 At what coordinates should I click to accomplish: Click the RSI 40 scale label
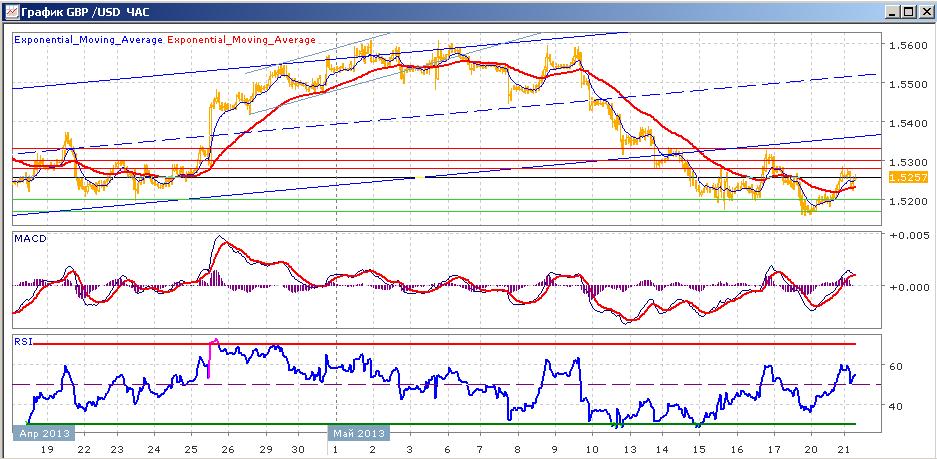(x=895, y=406)
